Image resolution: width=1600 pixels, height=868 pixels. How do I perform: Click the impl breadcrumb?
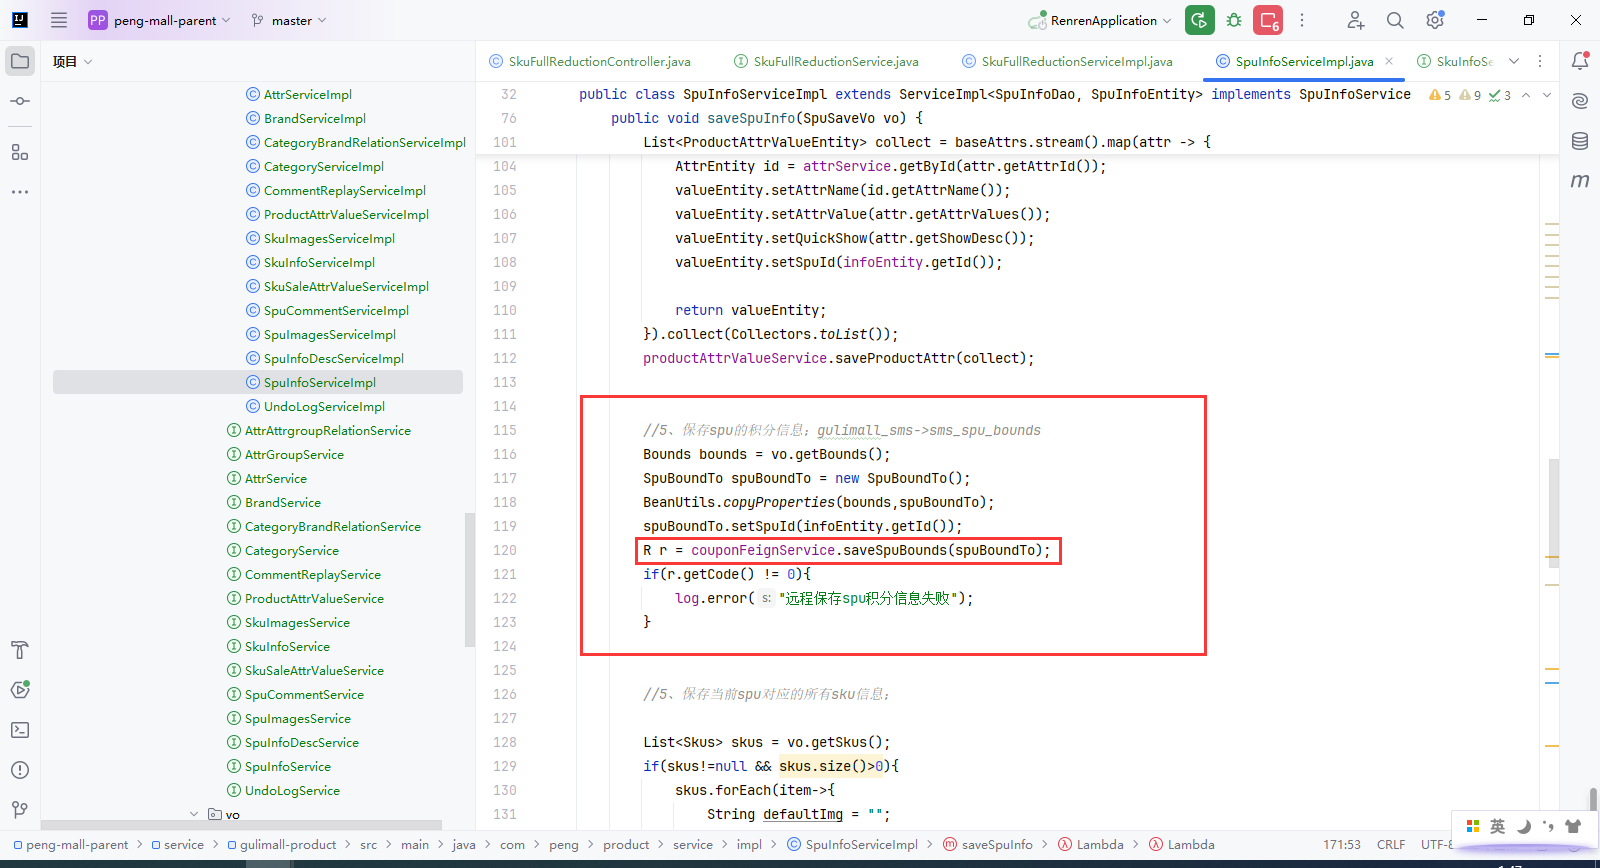749,844
